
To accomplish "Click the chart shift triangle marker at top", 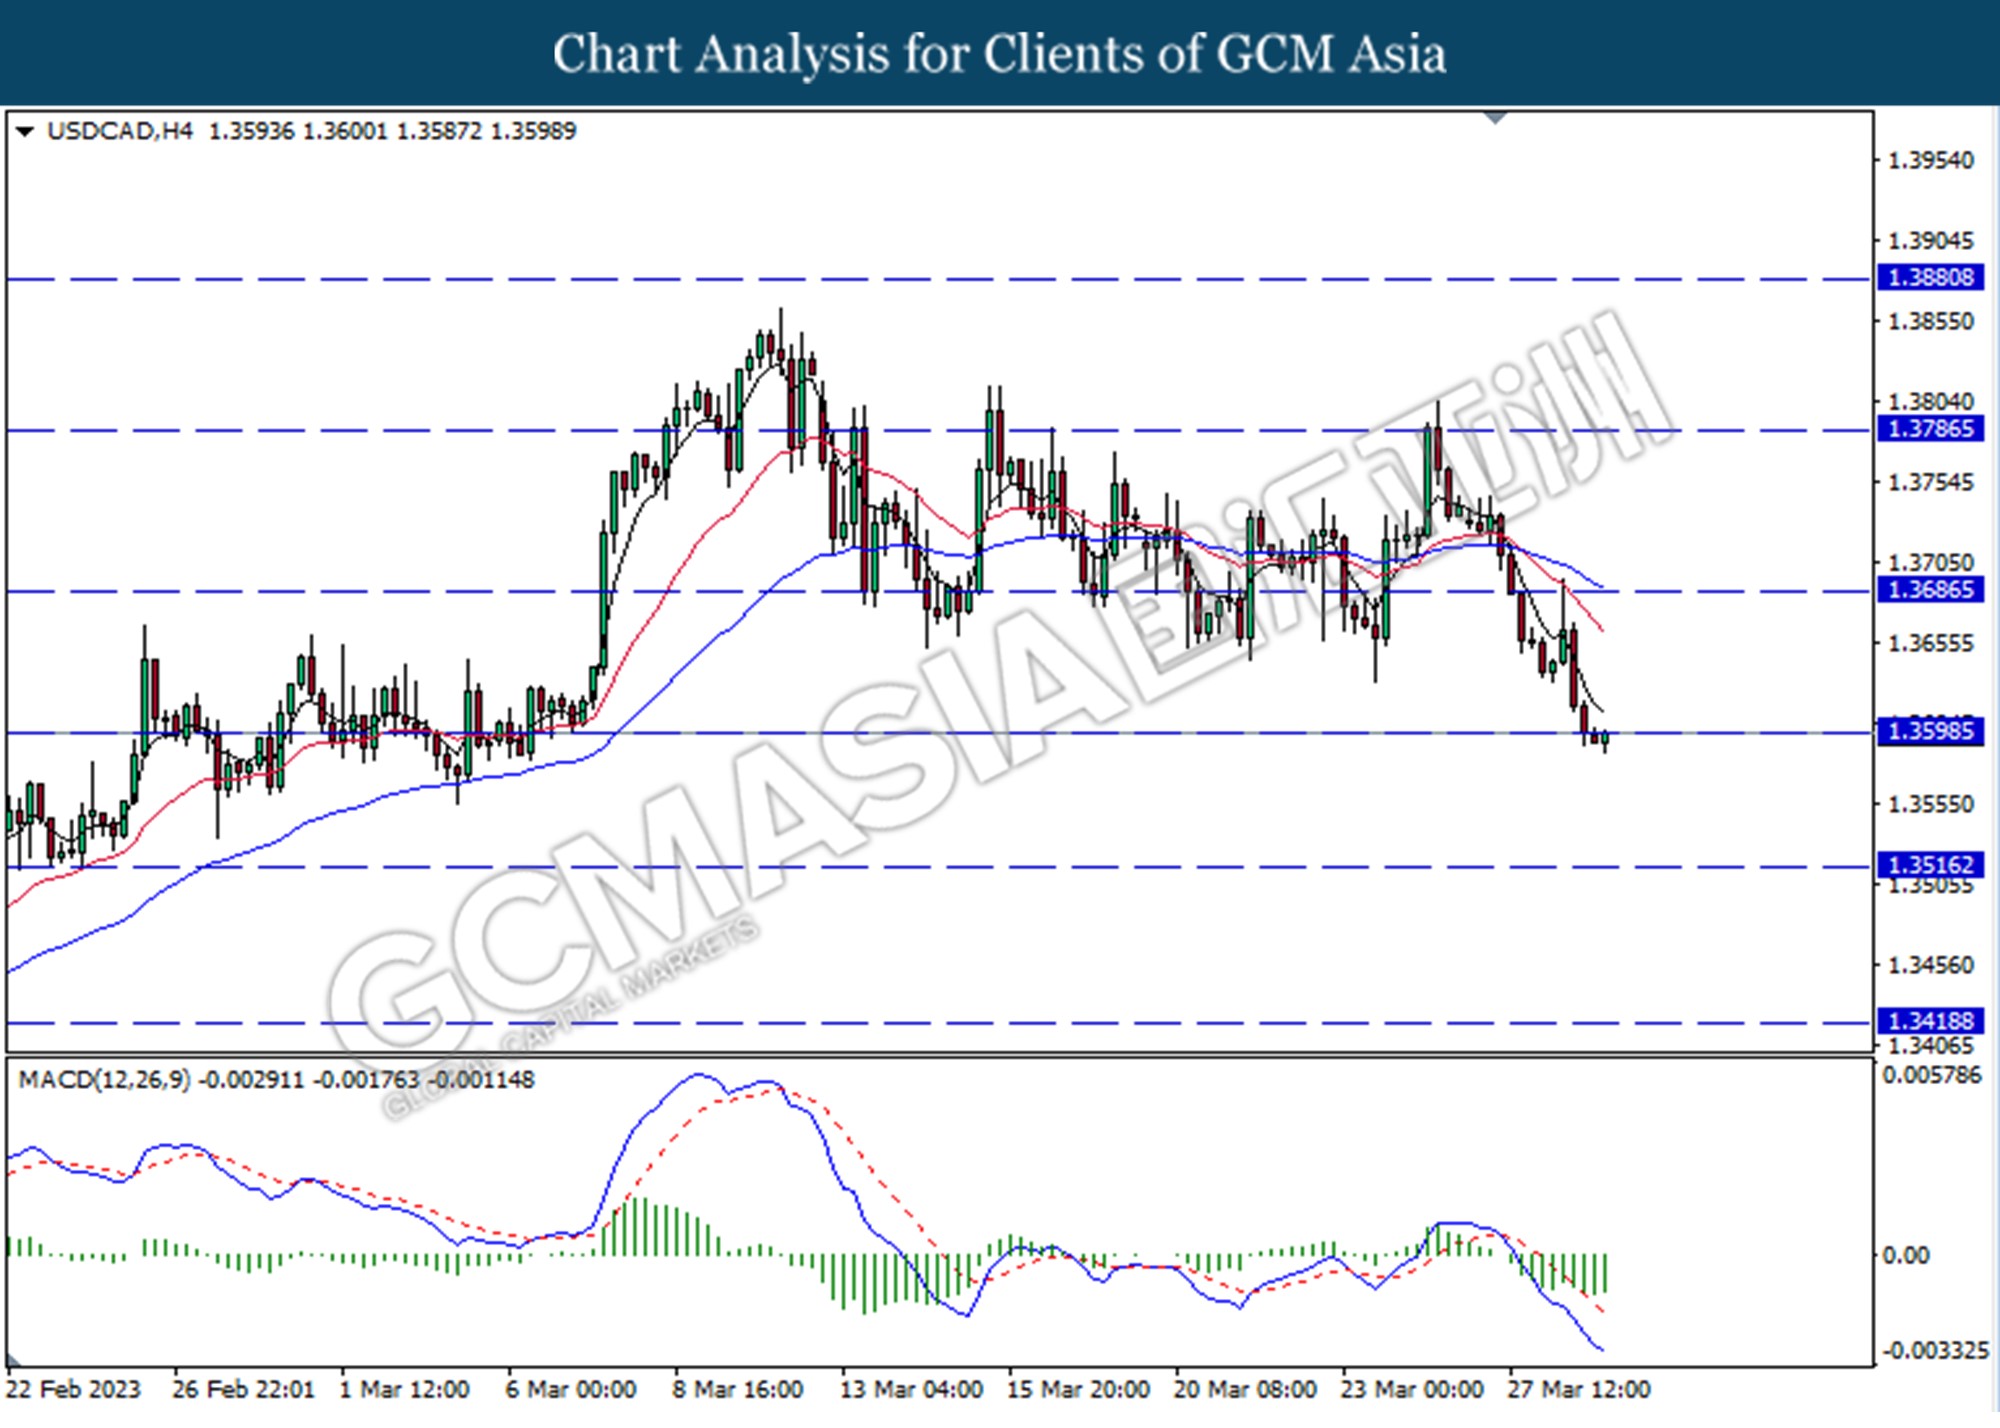I will pos(1495,118).
